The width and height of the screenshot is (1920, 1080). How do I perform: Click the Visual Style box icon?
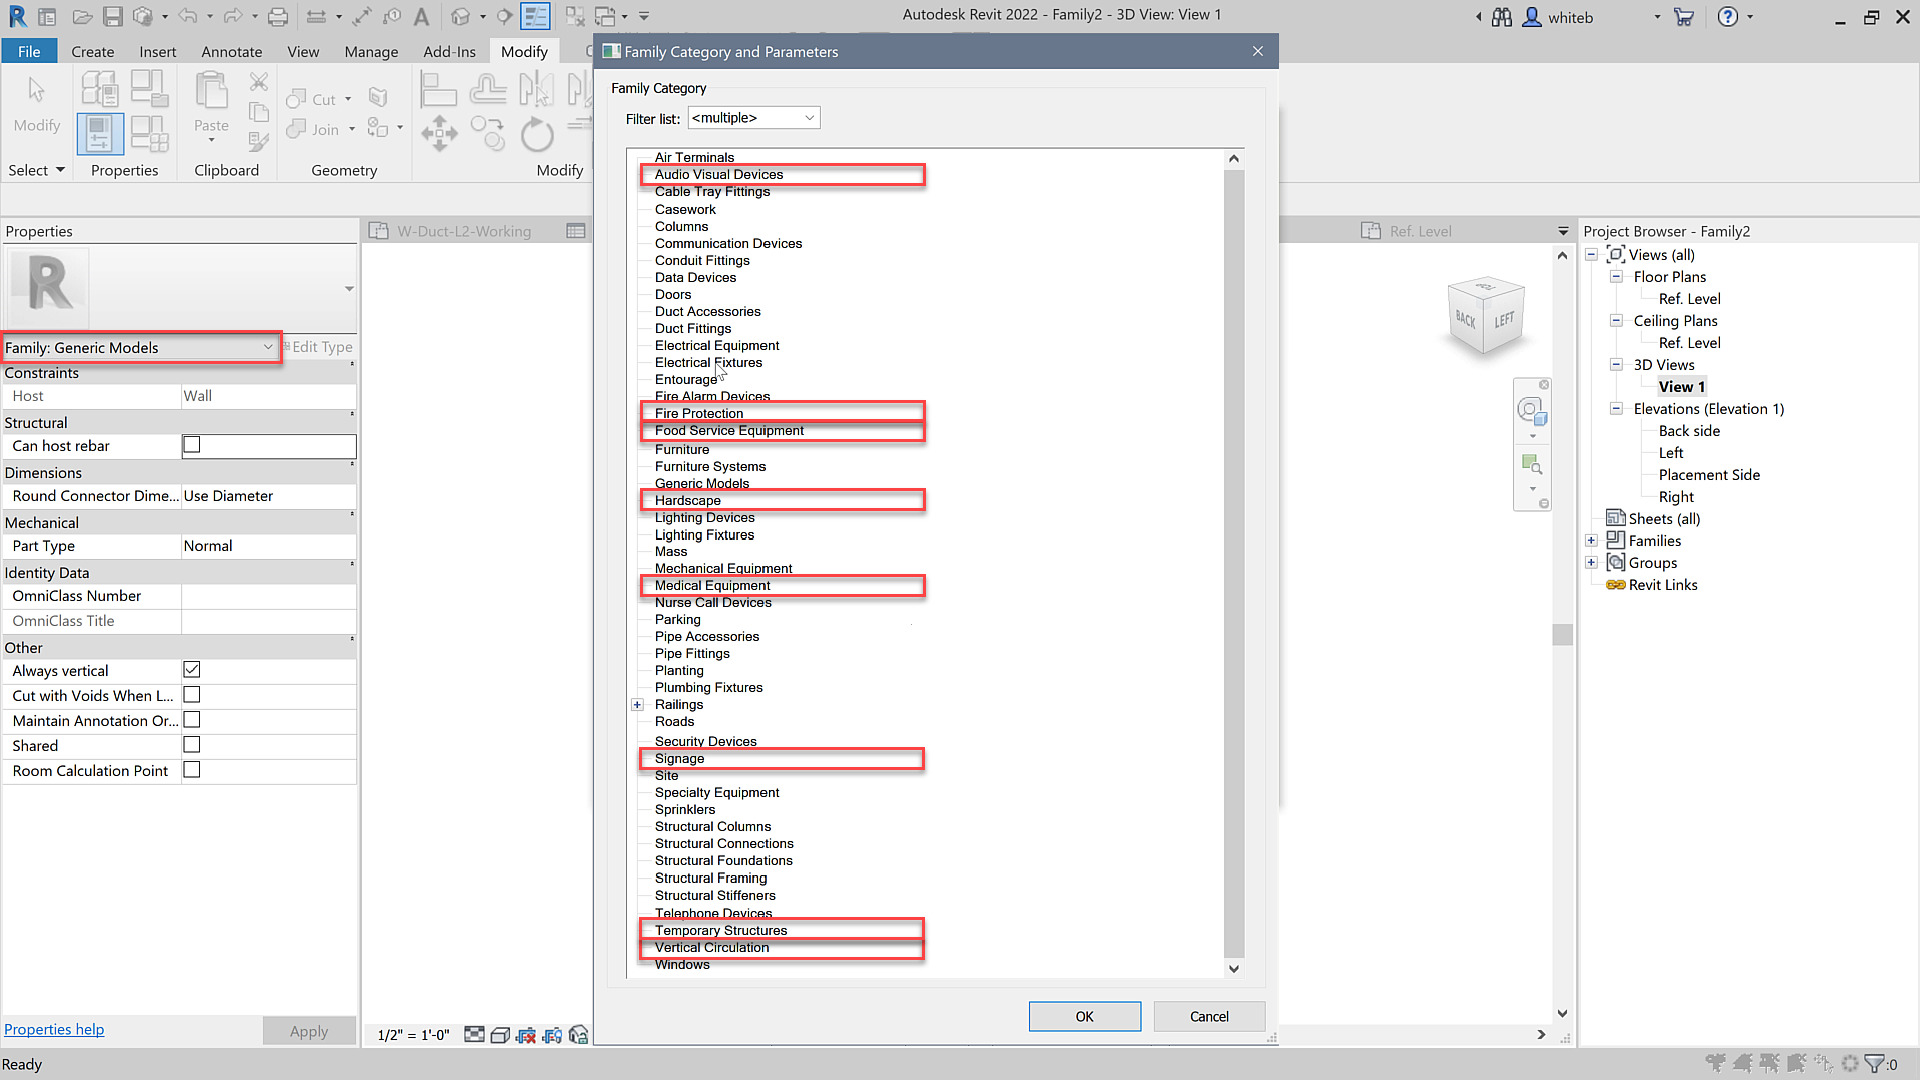click(501, 1035)
